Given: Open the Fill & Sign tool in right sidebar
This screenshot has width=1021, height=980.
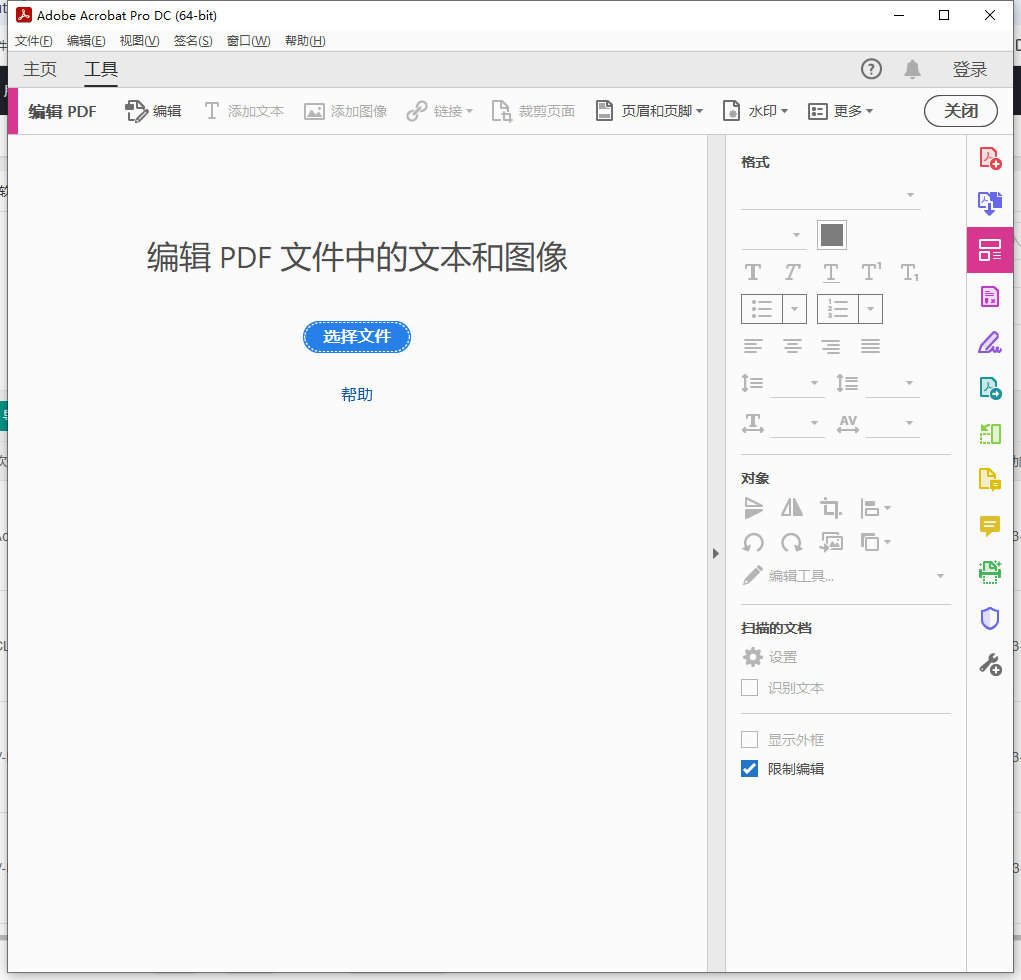Looking at the screenshot, I should point(989,342).
